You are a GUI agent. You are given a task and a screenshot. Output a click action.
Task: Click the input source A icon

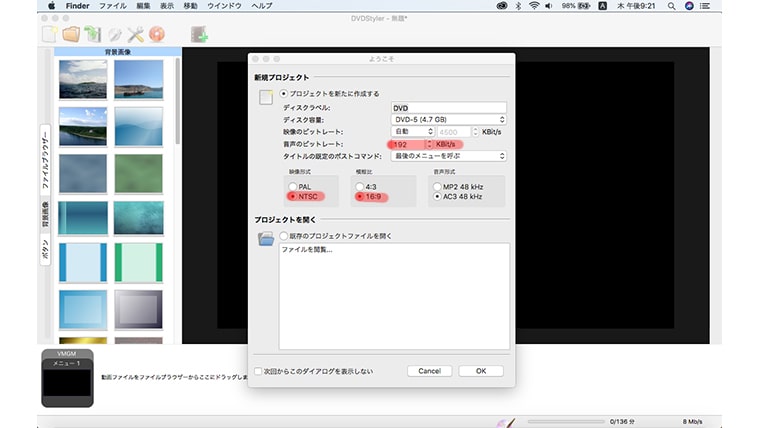click(602, 6)
